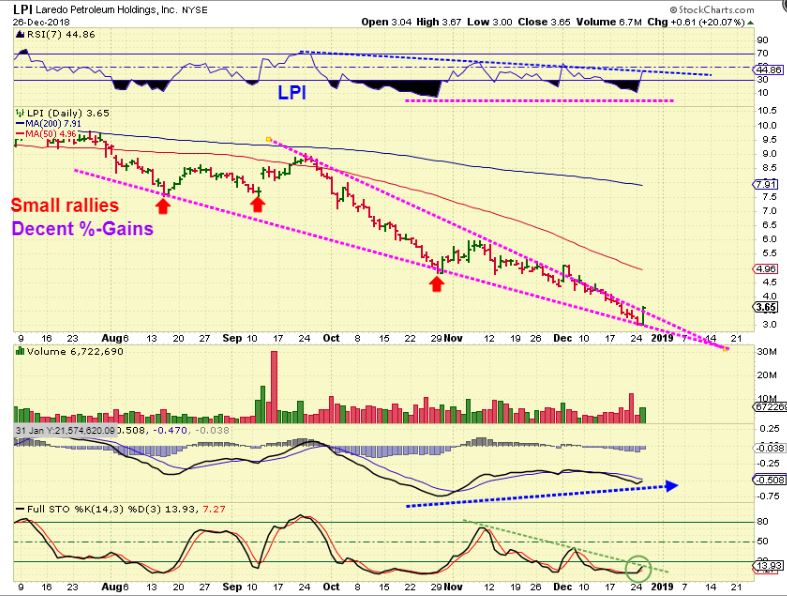The width and height of the screenshot is (787, 596).
Task: Click the RSI(7) indicator legend icon
Action: [x=20, y=34]
